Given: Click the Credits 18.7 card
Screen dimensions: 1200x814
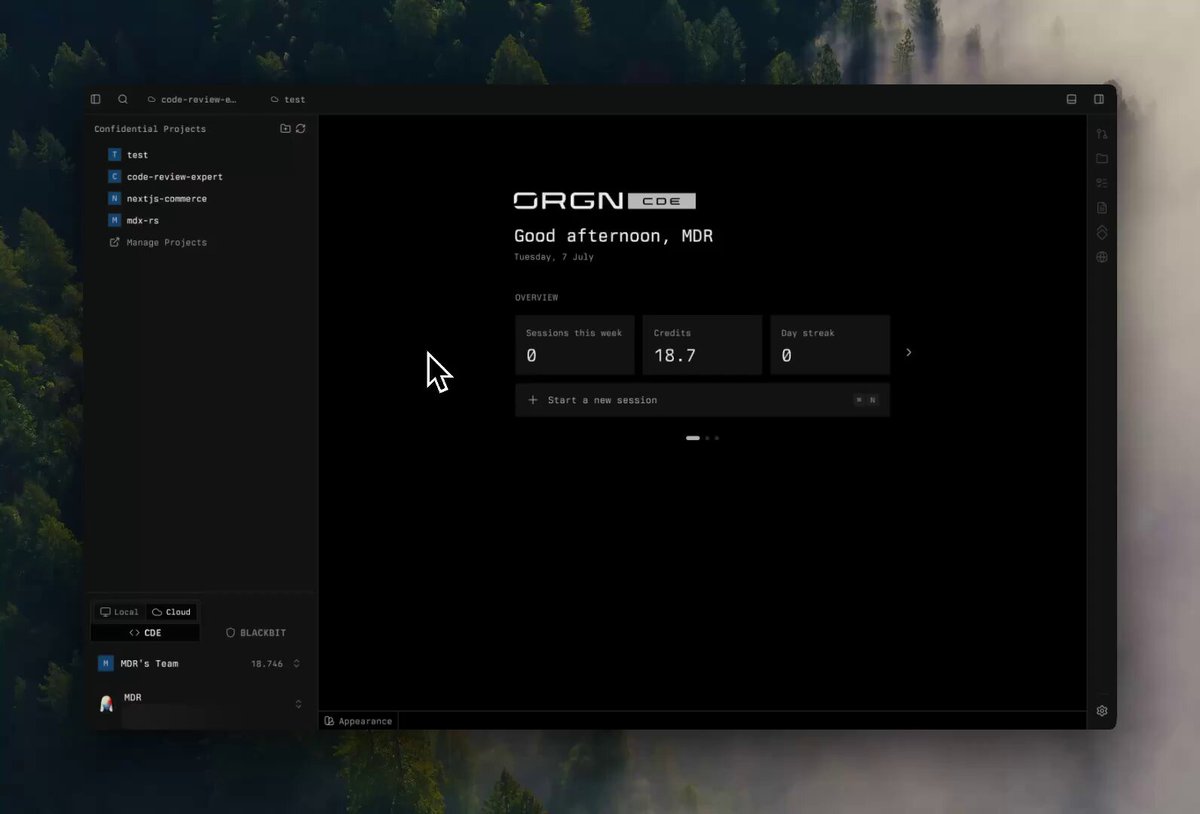Looking at the screenshot, I should point(702,345).
